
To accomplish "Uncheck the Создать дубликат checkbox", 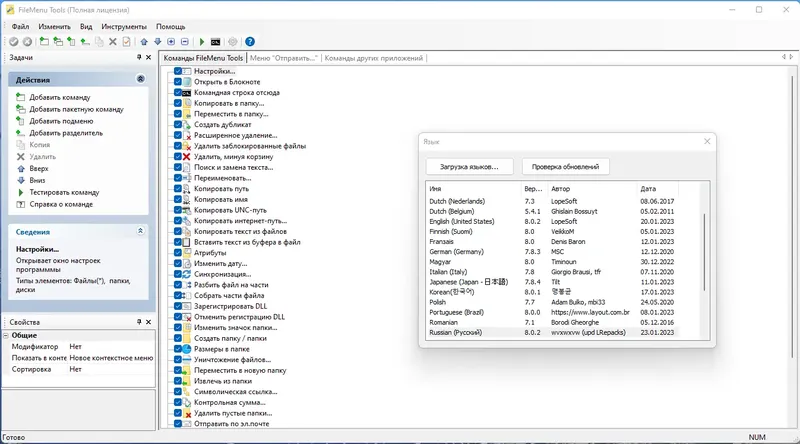I will pos(178,125).
